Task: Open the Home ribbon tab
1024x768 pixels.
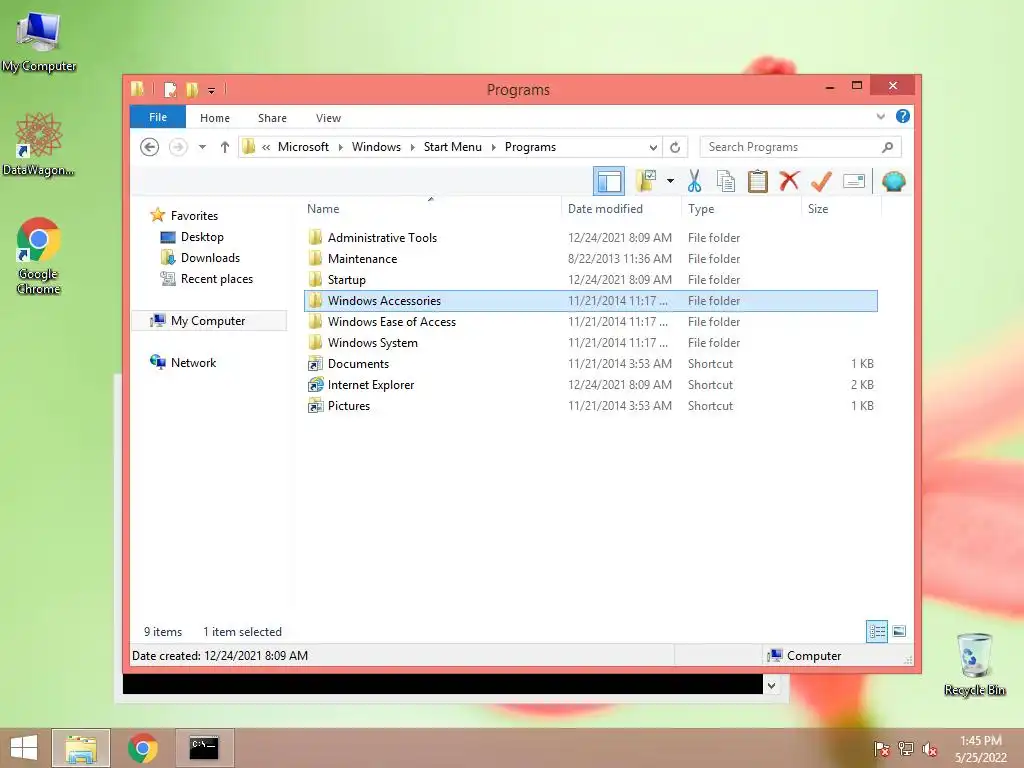Action: pos(215,118)
